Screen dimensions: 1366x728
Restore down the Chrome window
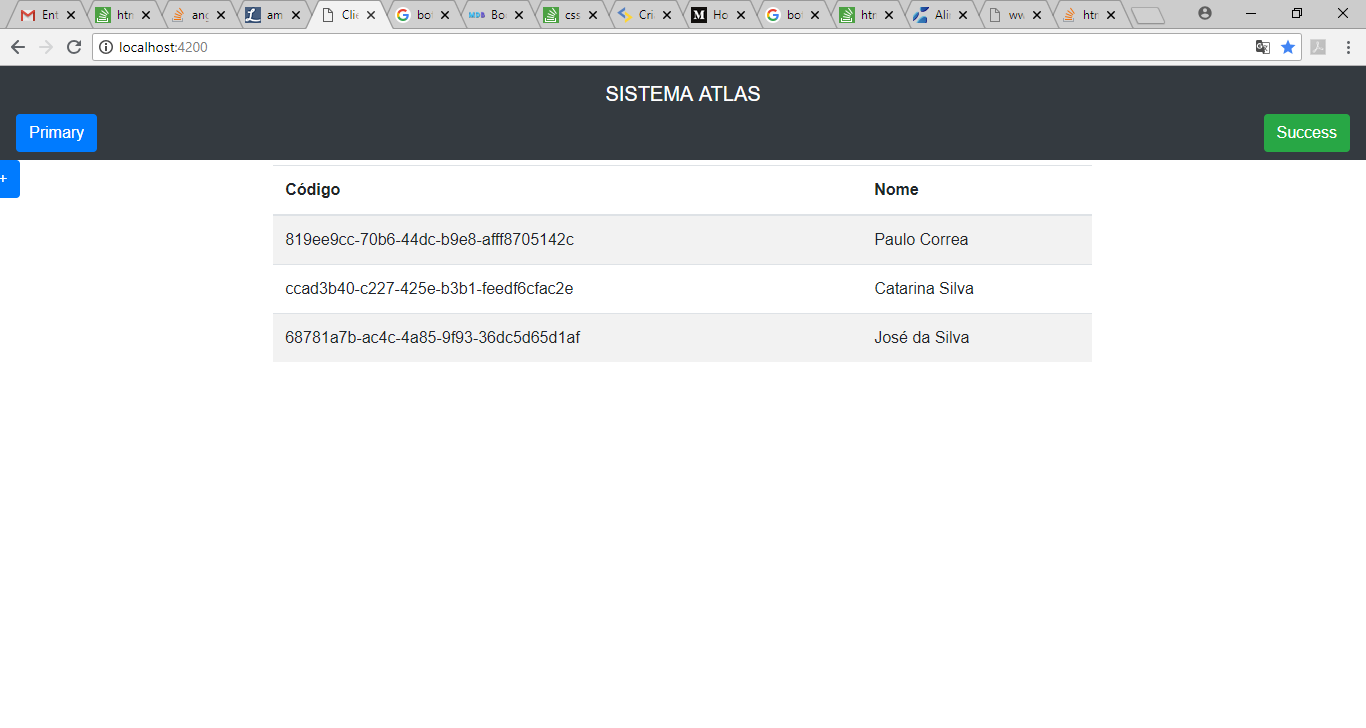(x=1297, y=13)
